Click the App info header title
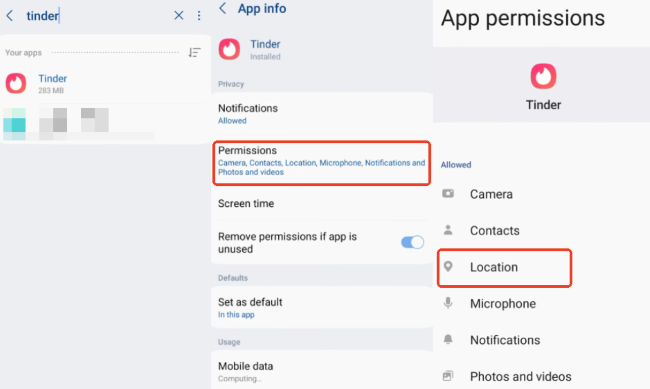650x389 pixels. pyautogui.click(x=262, y=8)
